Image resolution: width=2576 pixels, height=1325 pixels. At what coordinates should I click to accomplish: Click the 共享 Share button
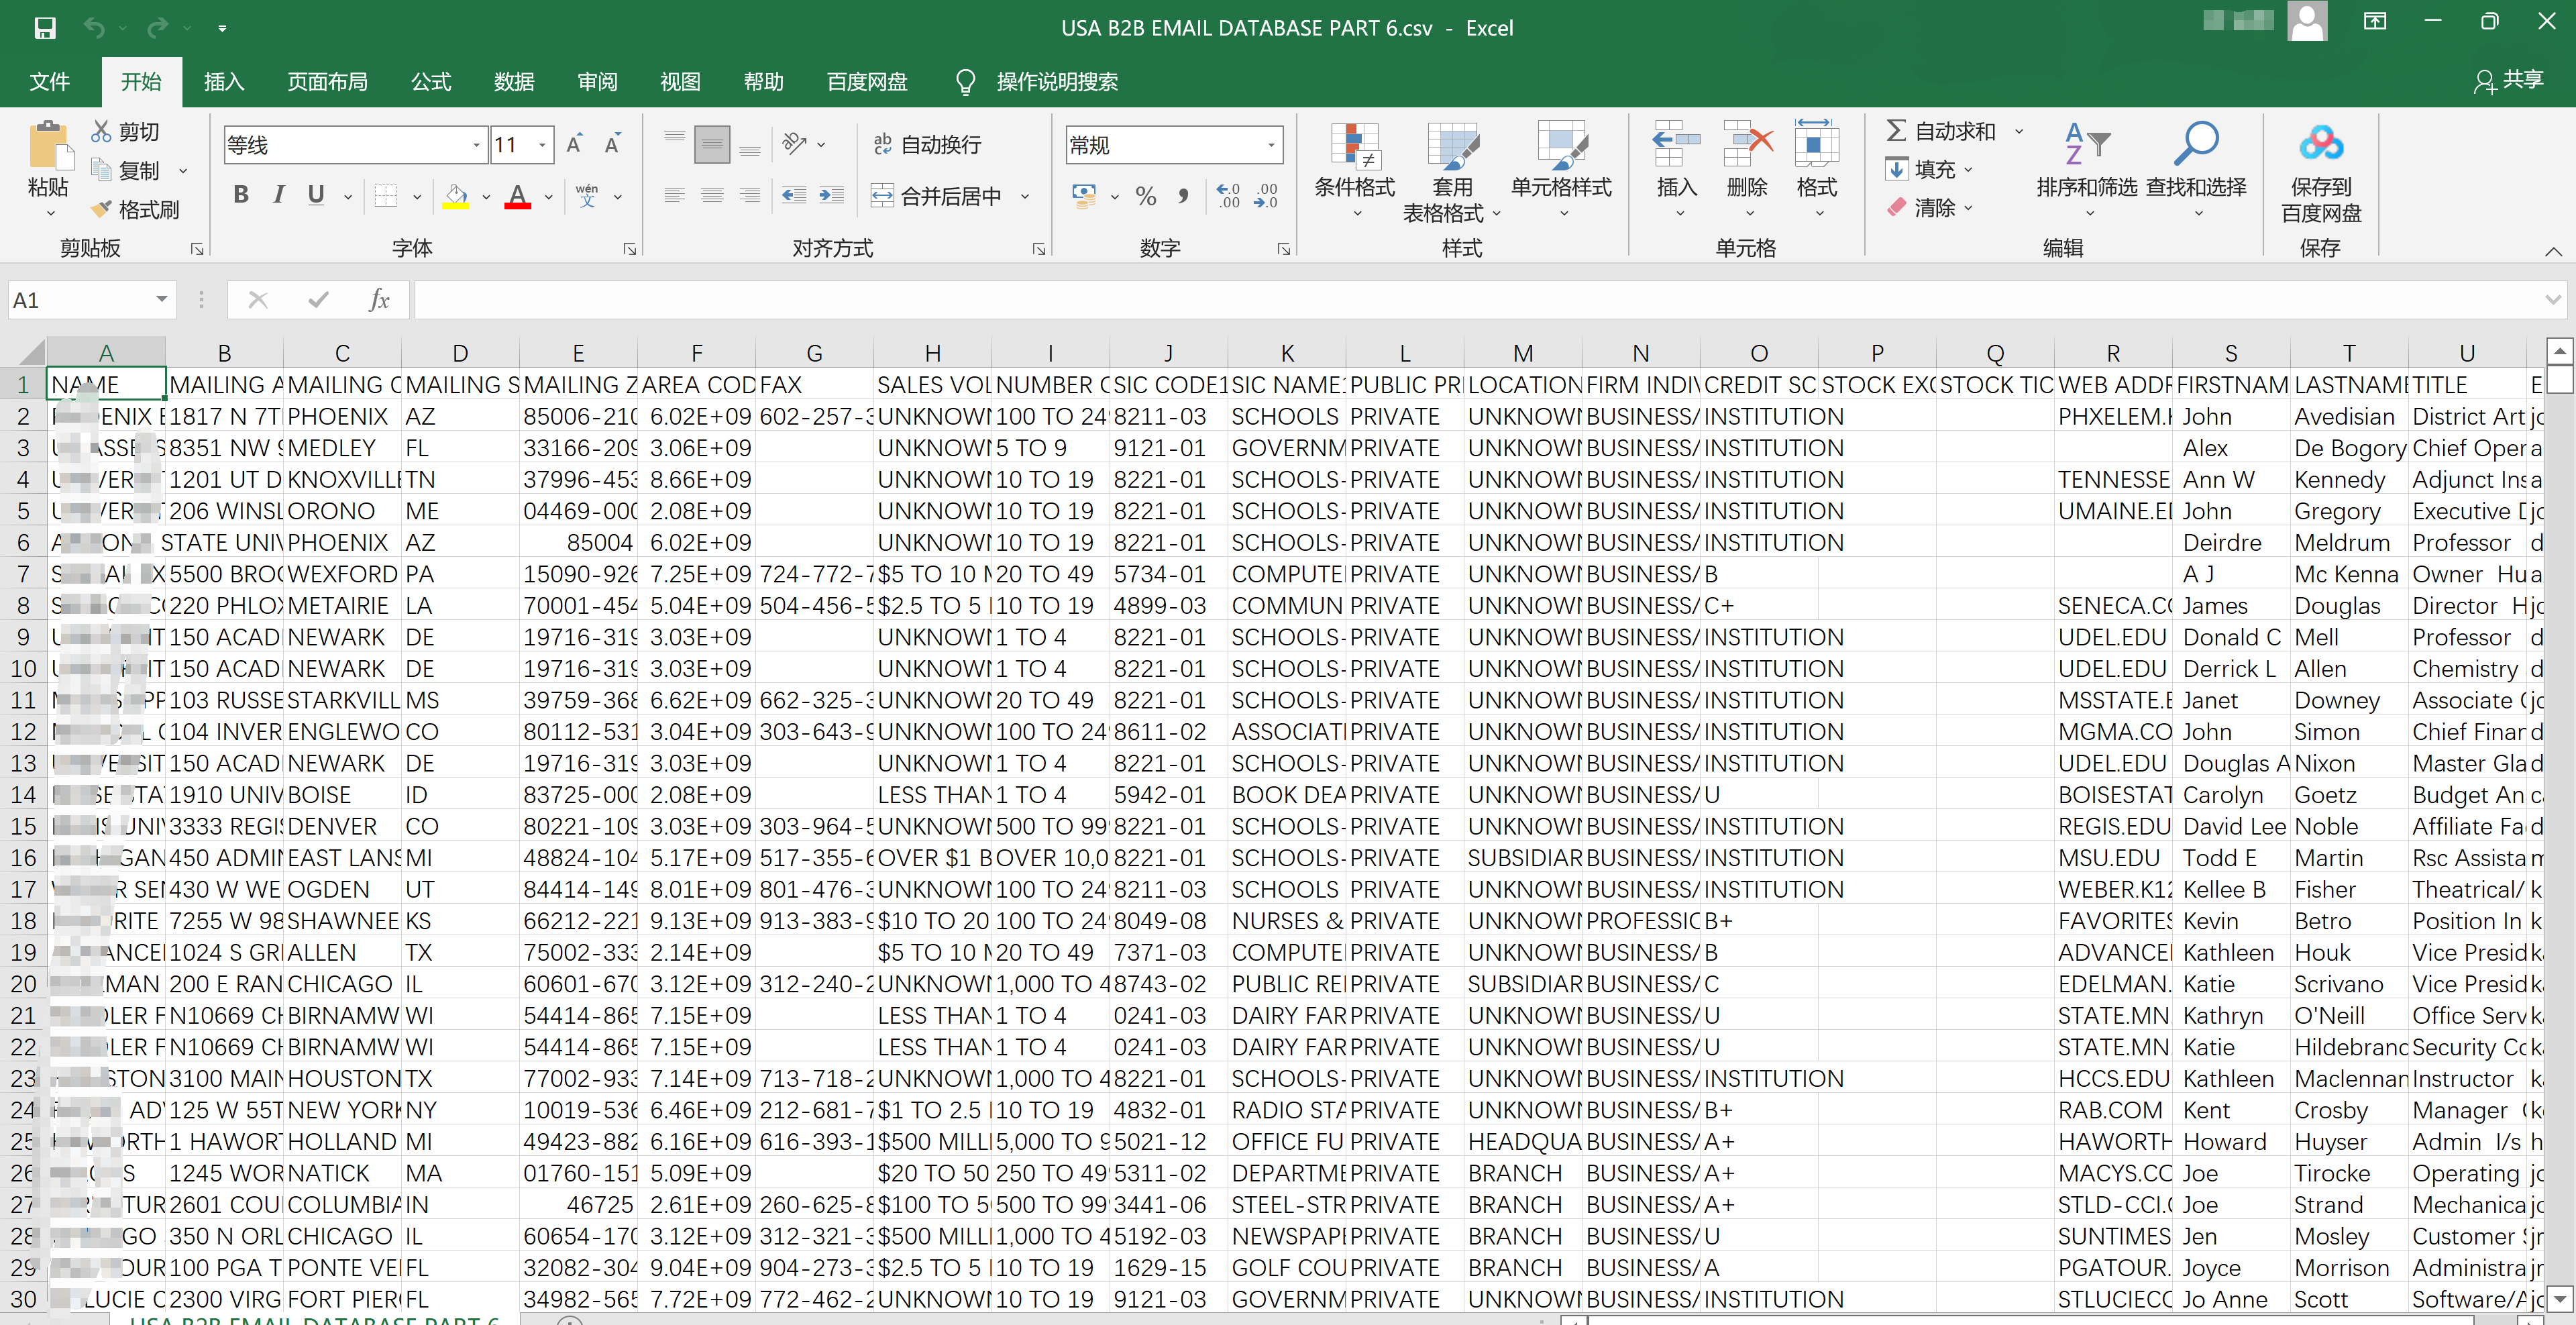point(2508,80)
